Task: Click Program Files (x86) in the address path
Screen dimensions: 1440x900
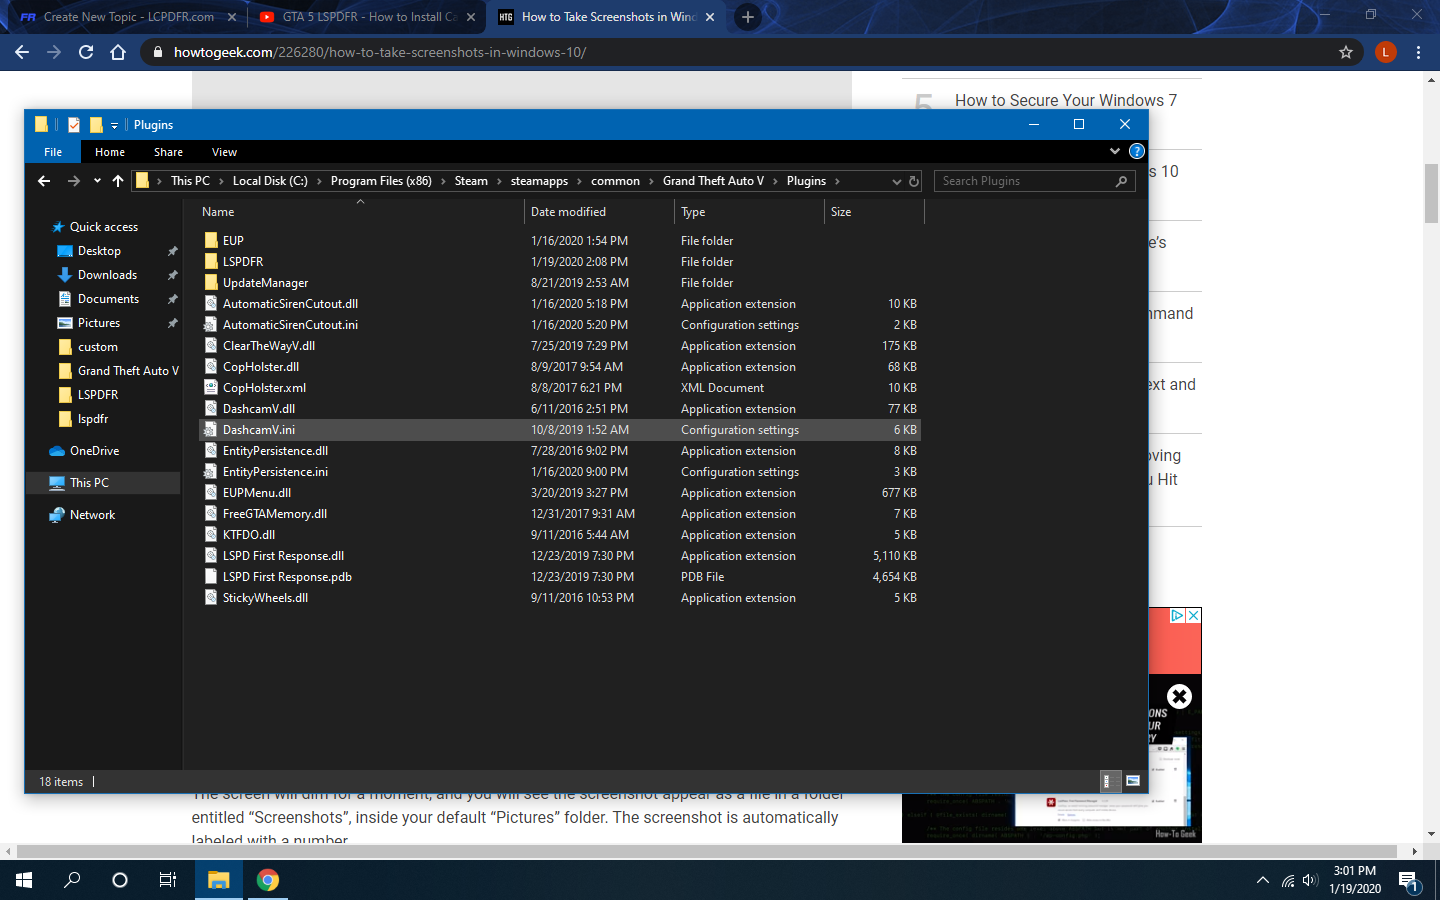Action: tap(381, 181)
